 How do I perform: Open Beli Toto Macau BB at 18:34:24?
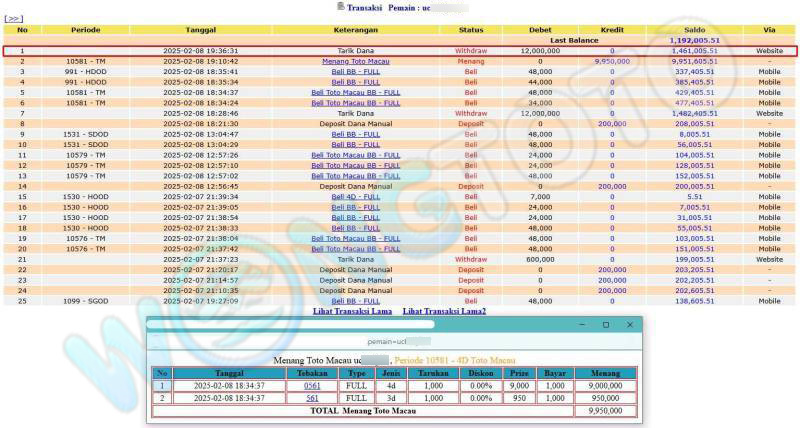point(355,103)
